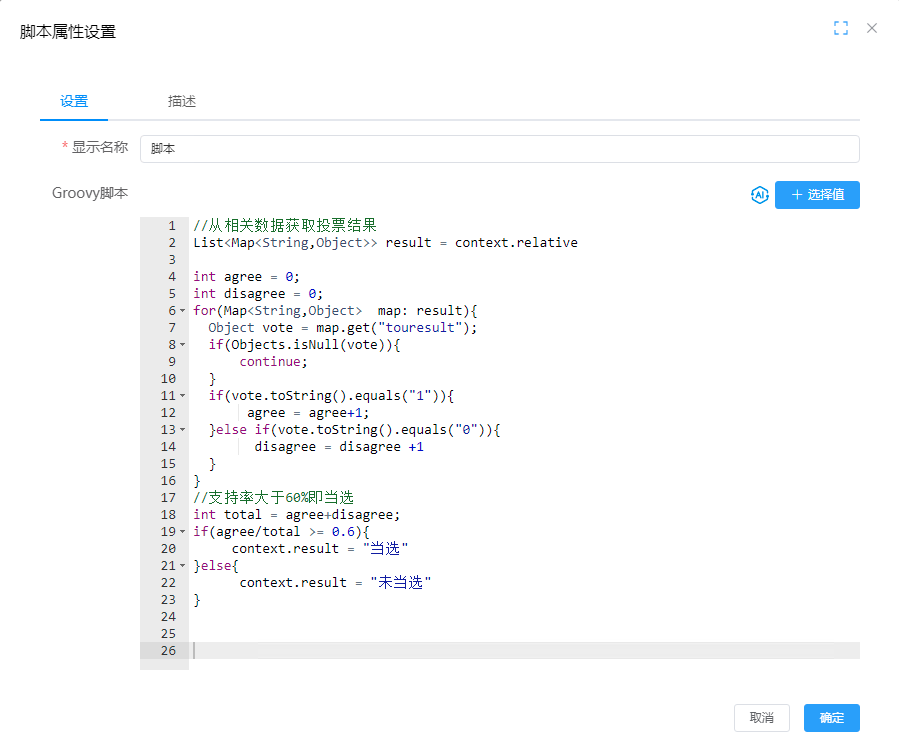Place the cursor on empty line 26

[x=500, y=651]
